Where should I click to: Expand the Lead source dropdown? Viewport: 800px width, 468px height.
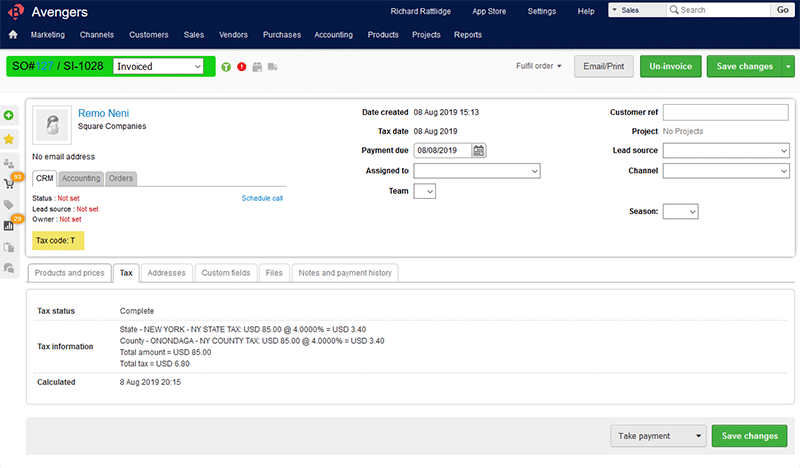click(726, 151)
